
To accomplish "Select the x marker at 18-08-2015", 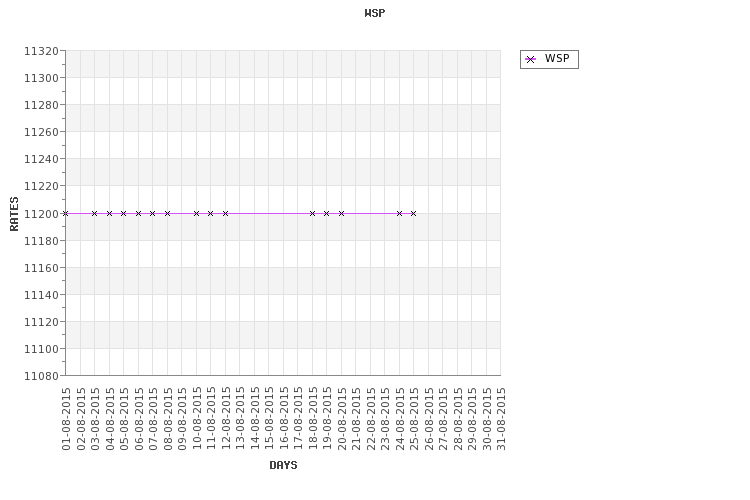I will 312,213.
